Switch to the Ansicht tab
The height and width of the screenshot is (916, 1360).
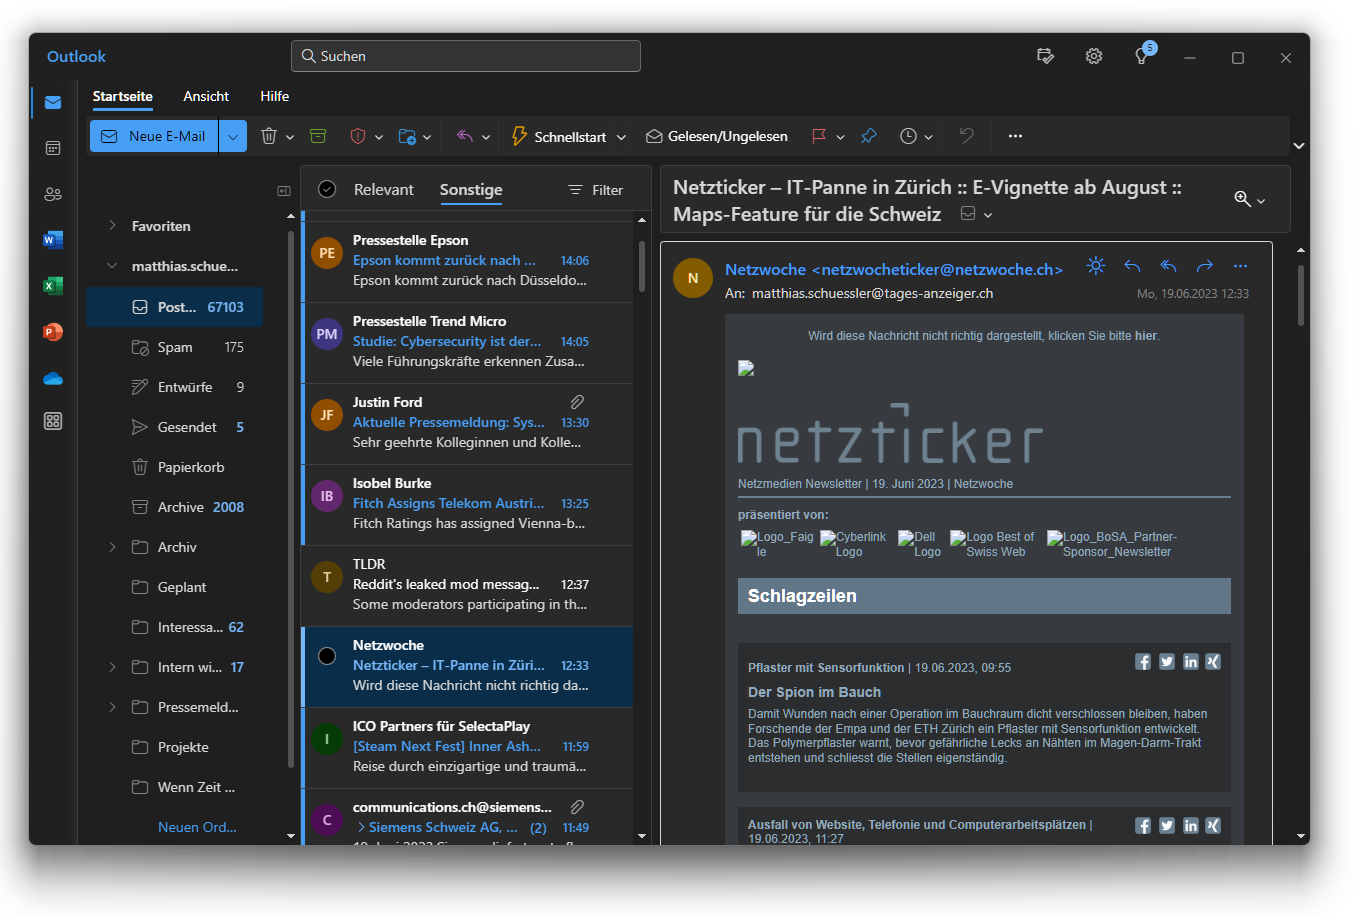tap(206, 96)
